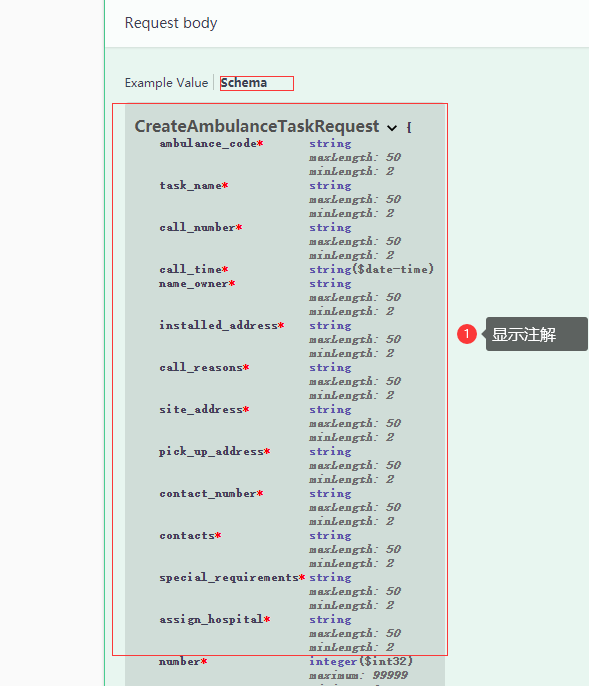Click the integer($int32) type of number

pos(361,661)
